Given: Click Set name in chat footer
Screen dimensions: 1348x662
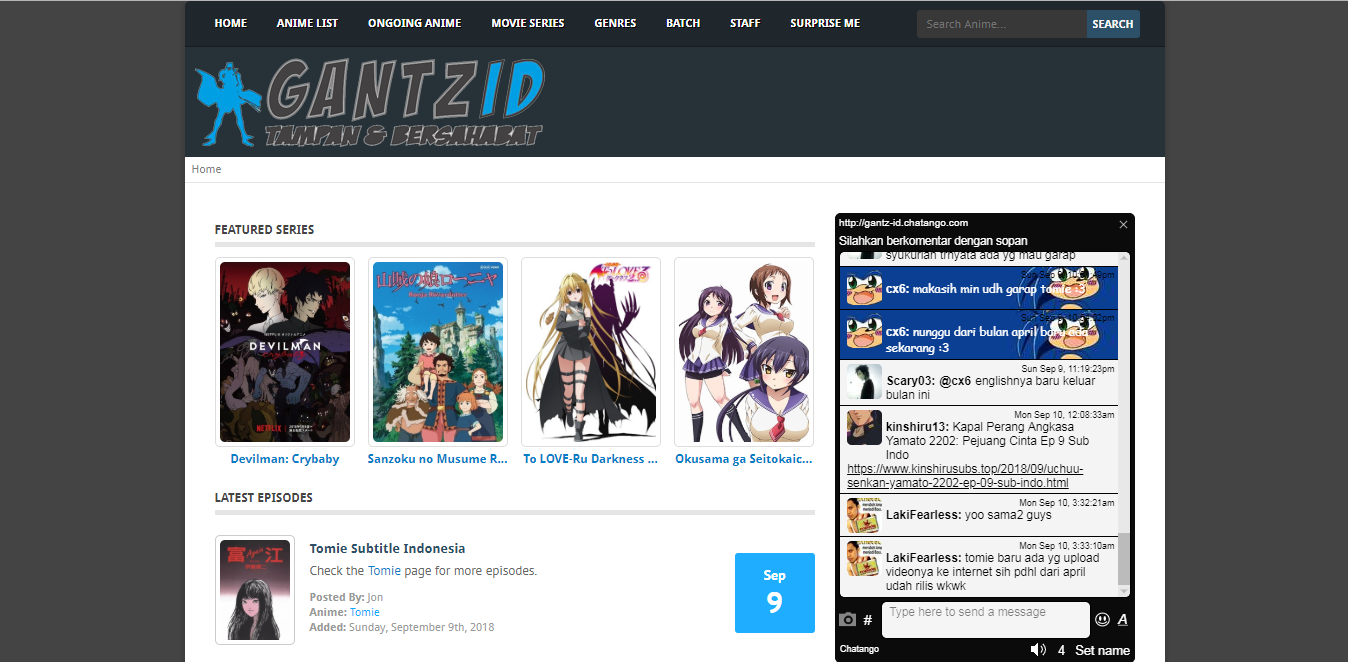Looking at the screenshot, I should coord(1102,650).
